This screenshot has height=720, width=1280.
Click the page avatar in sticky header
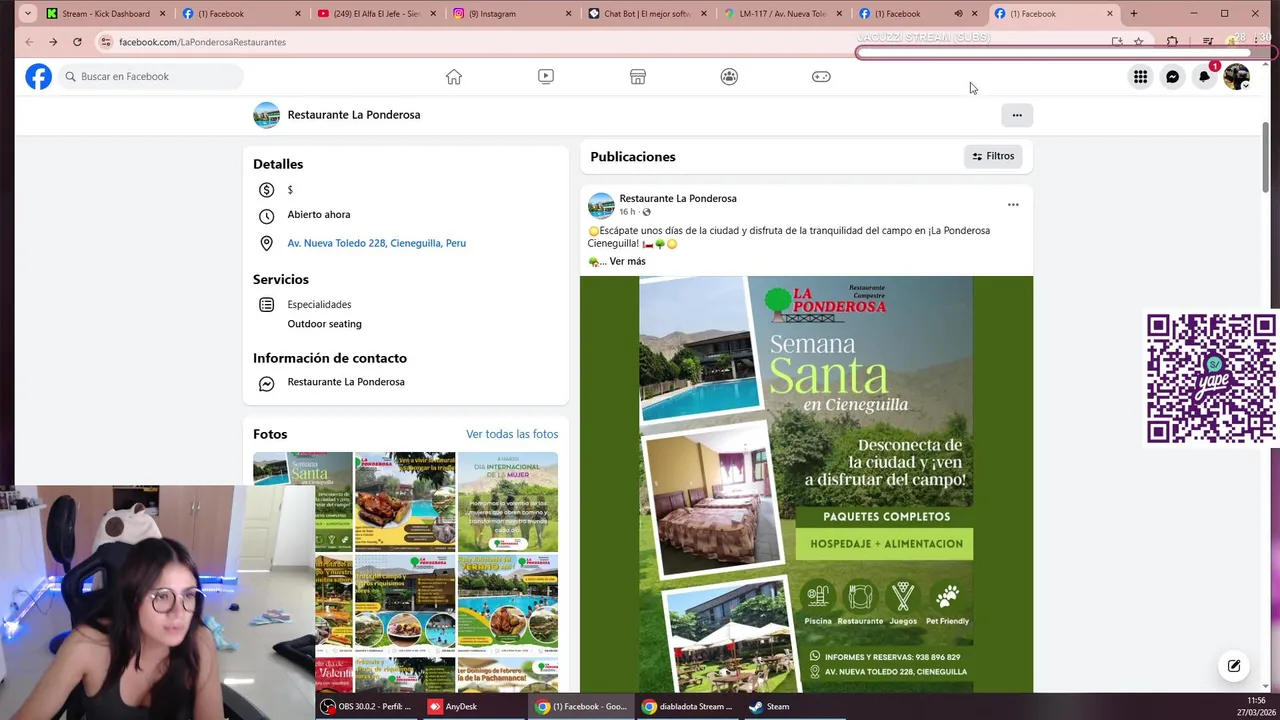coord(266,115)
